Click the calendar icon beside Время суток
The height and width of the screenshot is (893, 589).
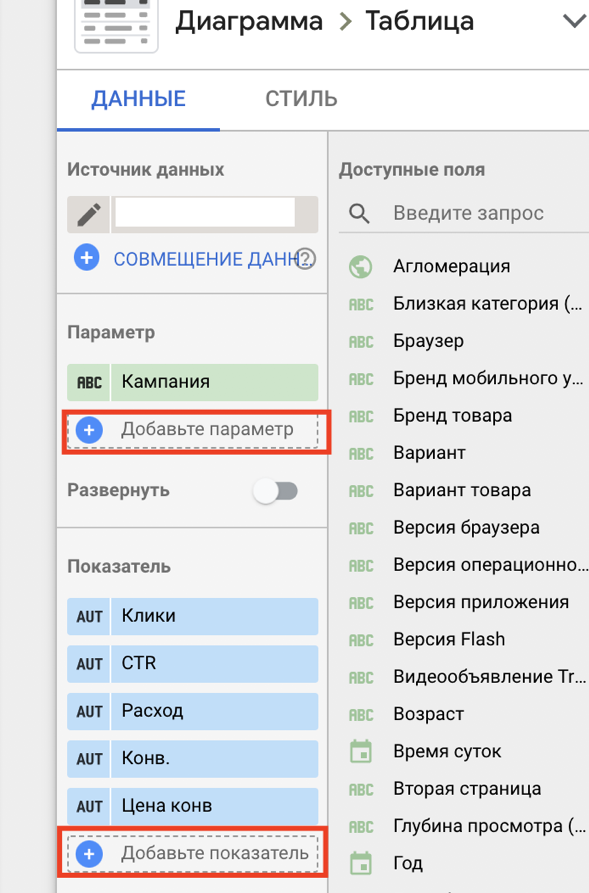point(361,751)
